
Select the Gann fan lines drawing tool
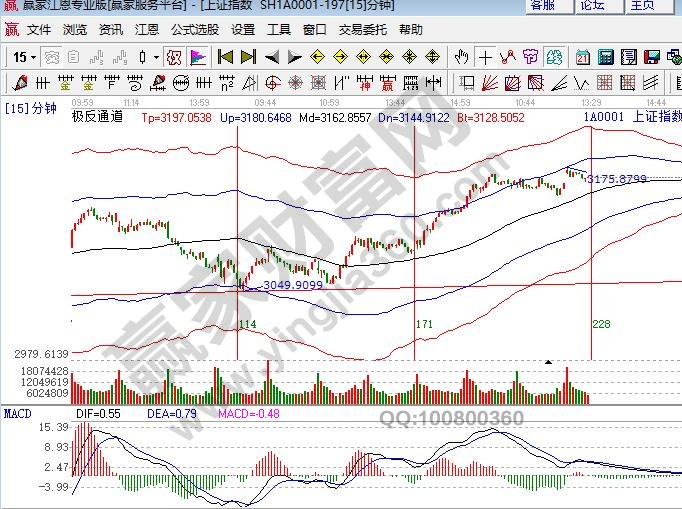[490, 82]
